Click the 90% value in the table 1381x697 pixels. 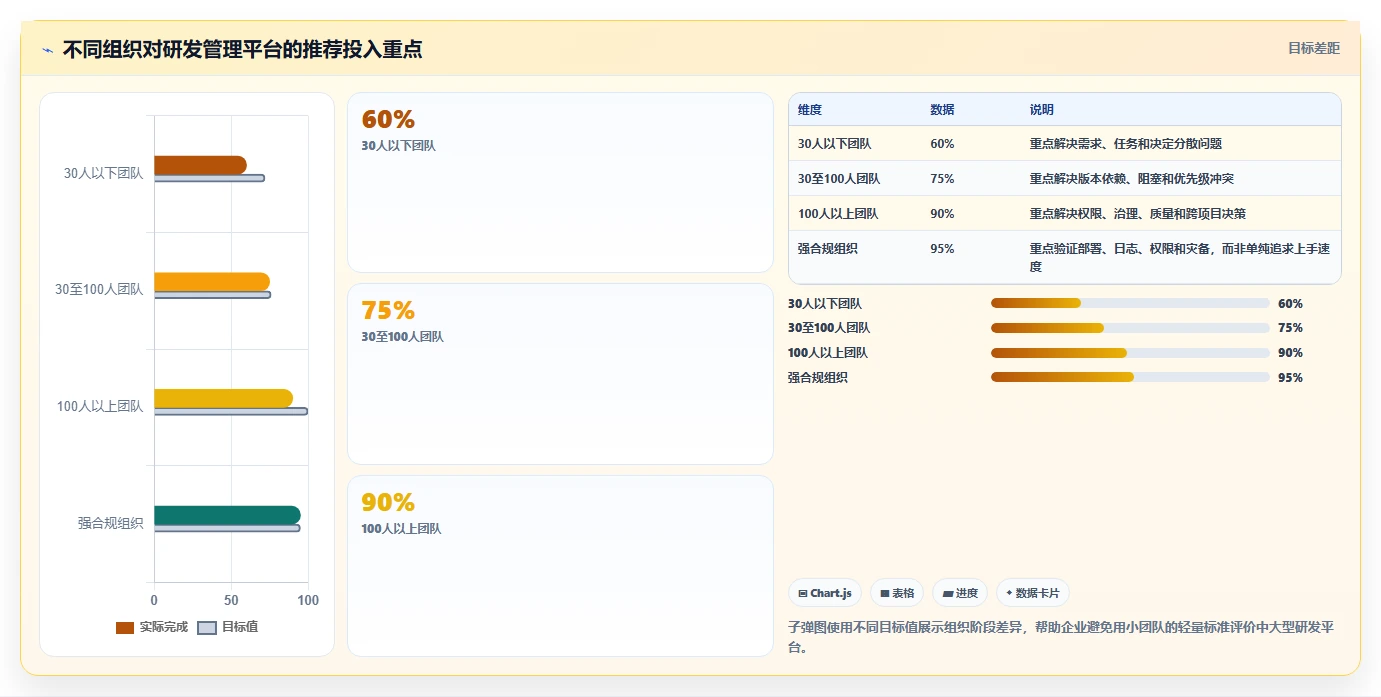(942, 214)
